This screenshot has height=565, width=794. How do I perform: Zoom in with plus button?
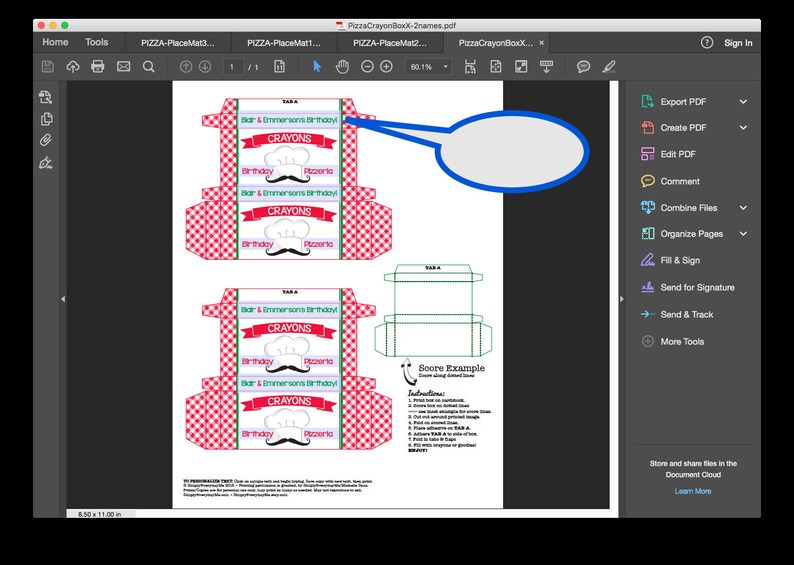(x=386, y=66)
